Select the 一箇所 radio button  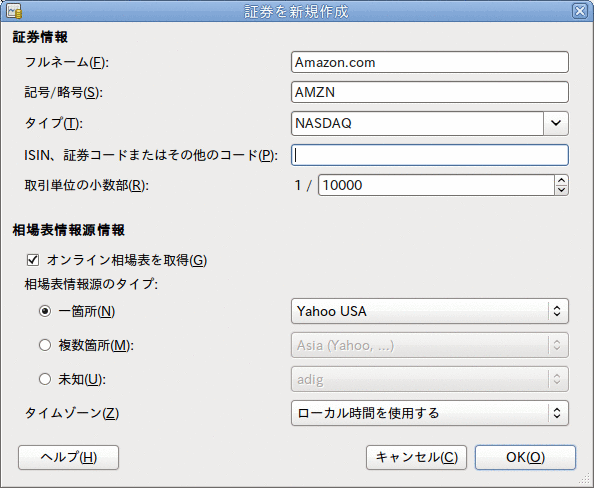(45, 311)
